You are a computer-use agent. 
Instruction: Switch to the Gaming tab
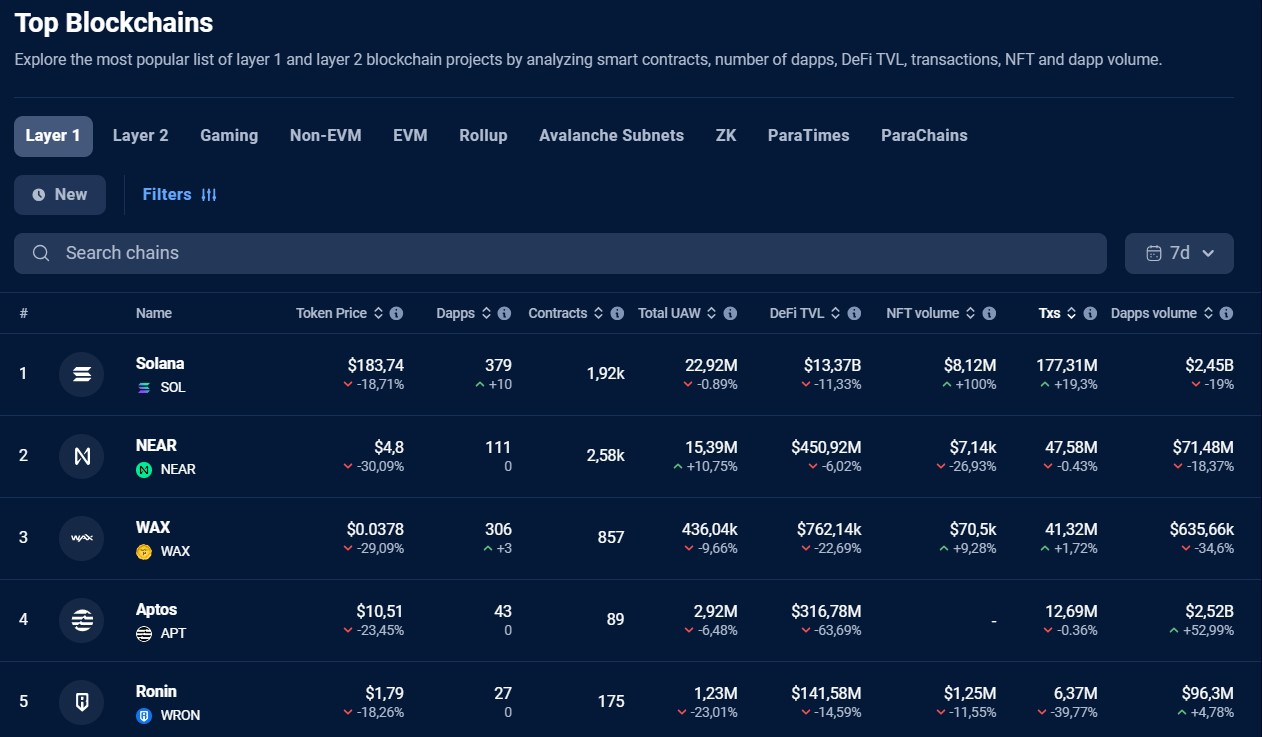(x=229, y=136)
